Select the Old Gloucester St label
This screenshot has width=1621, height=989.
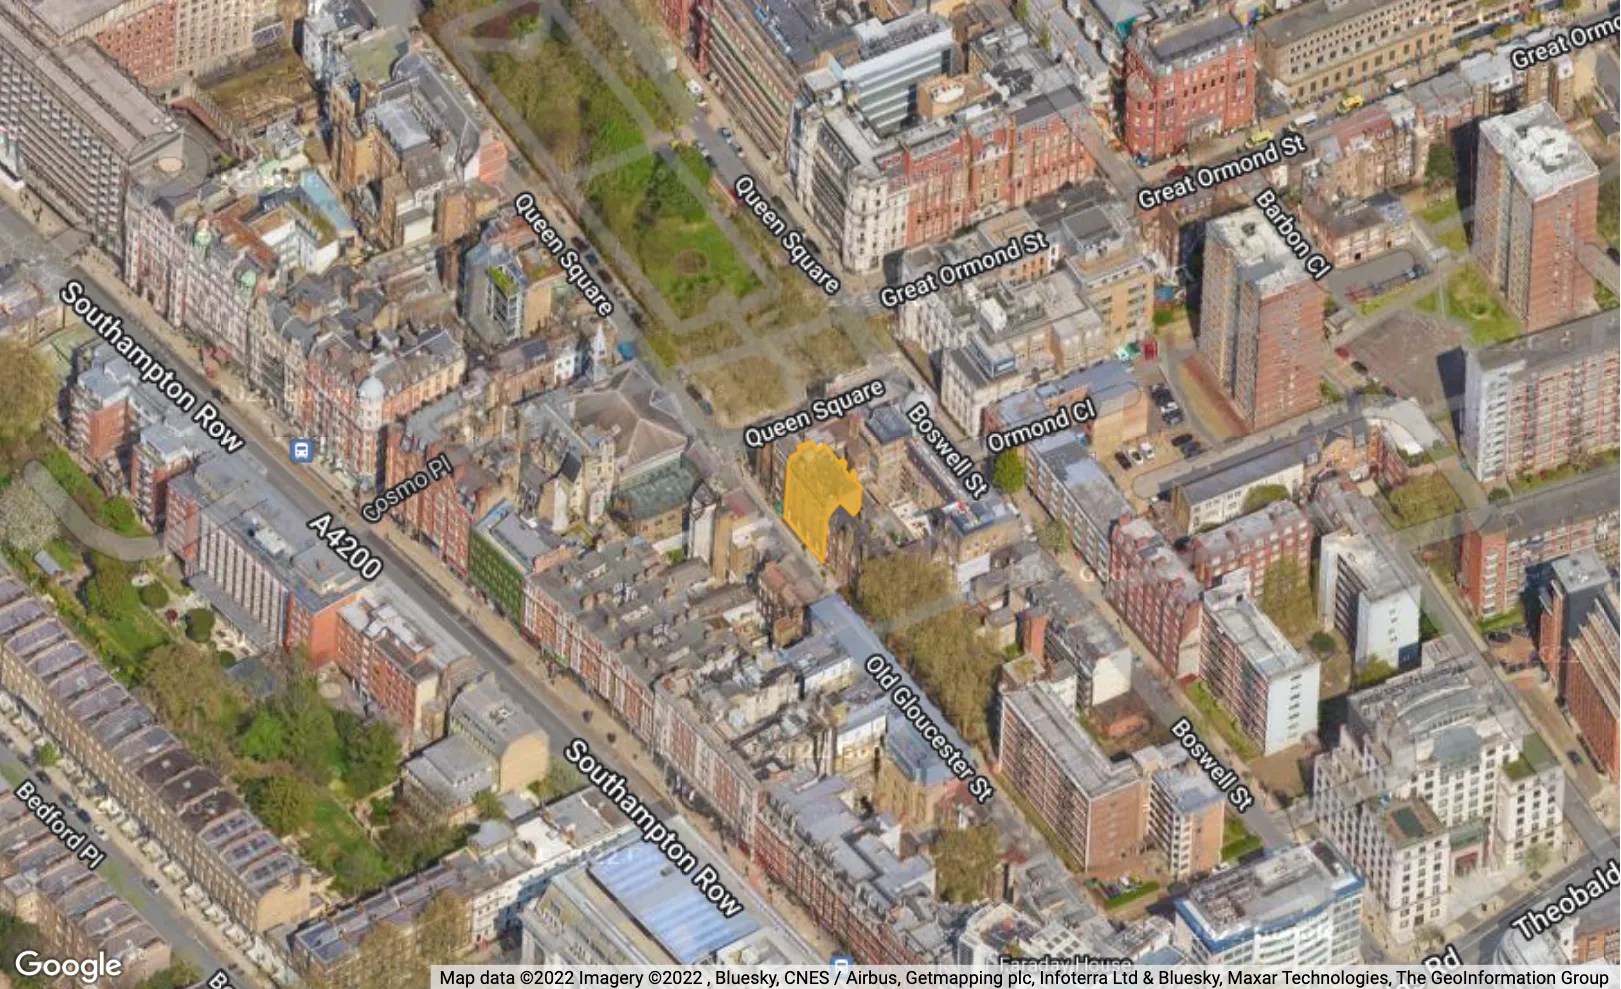[929, 728]
